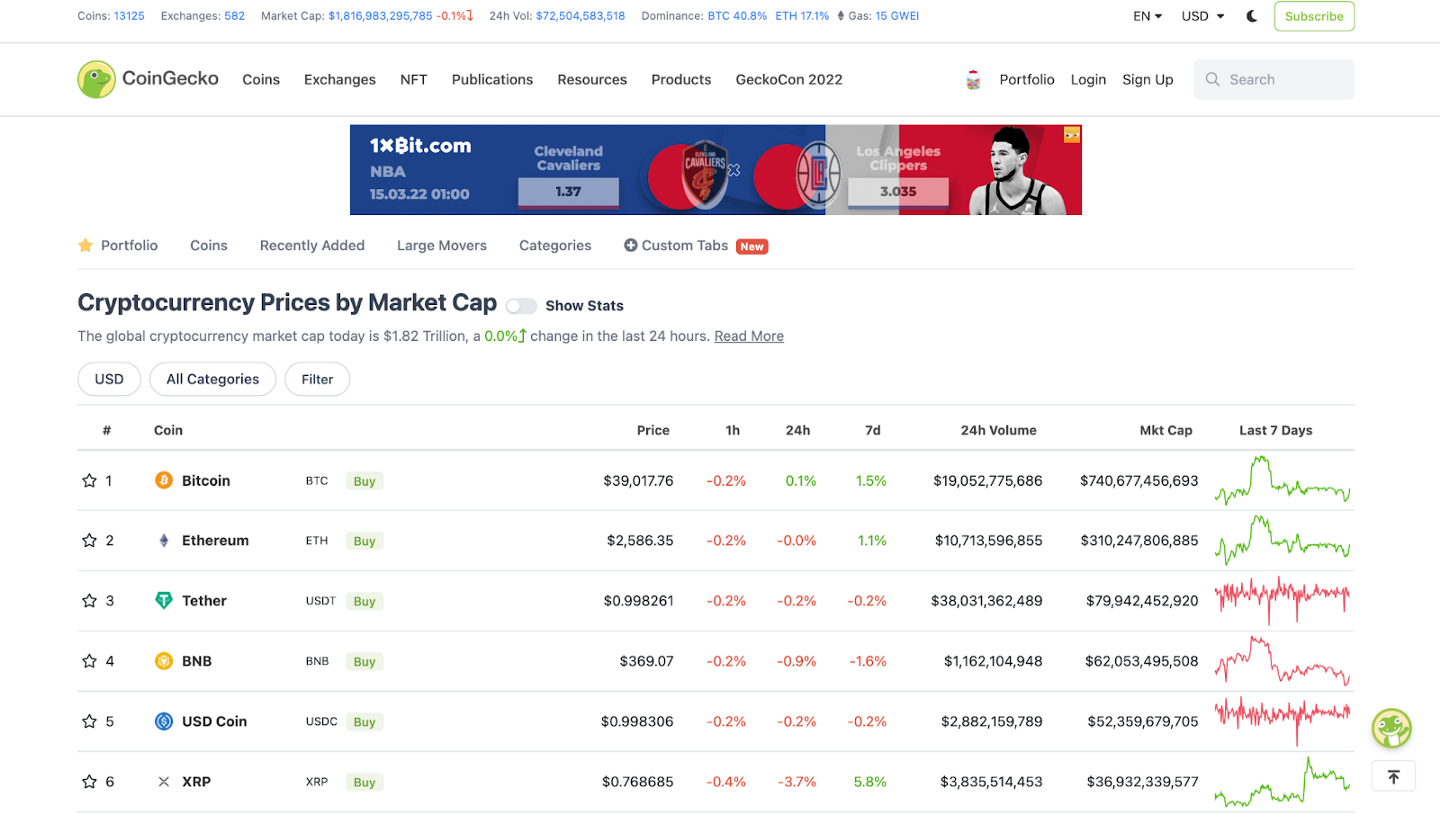Toggle the Show Stats switch
This screenshot has width=1440, height=814.
click(521, 306)
